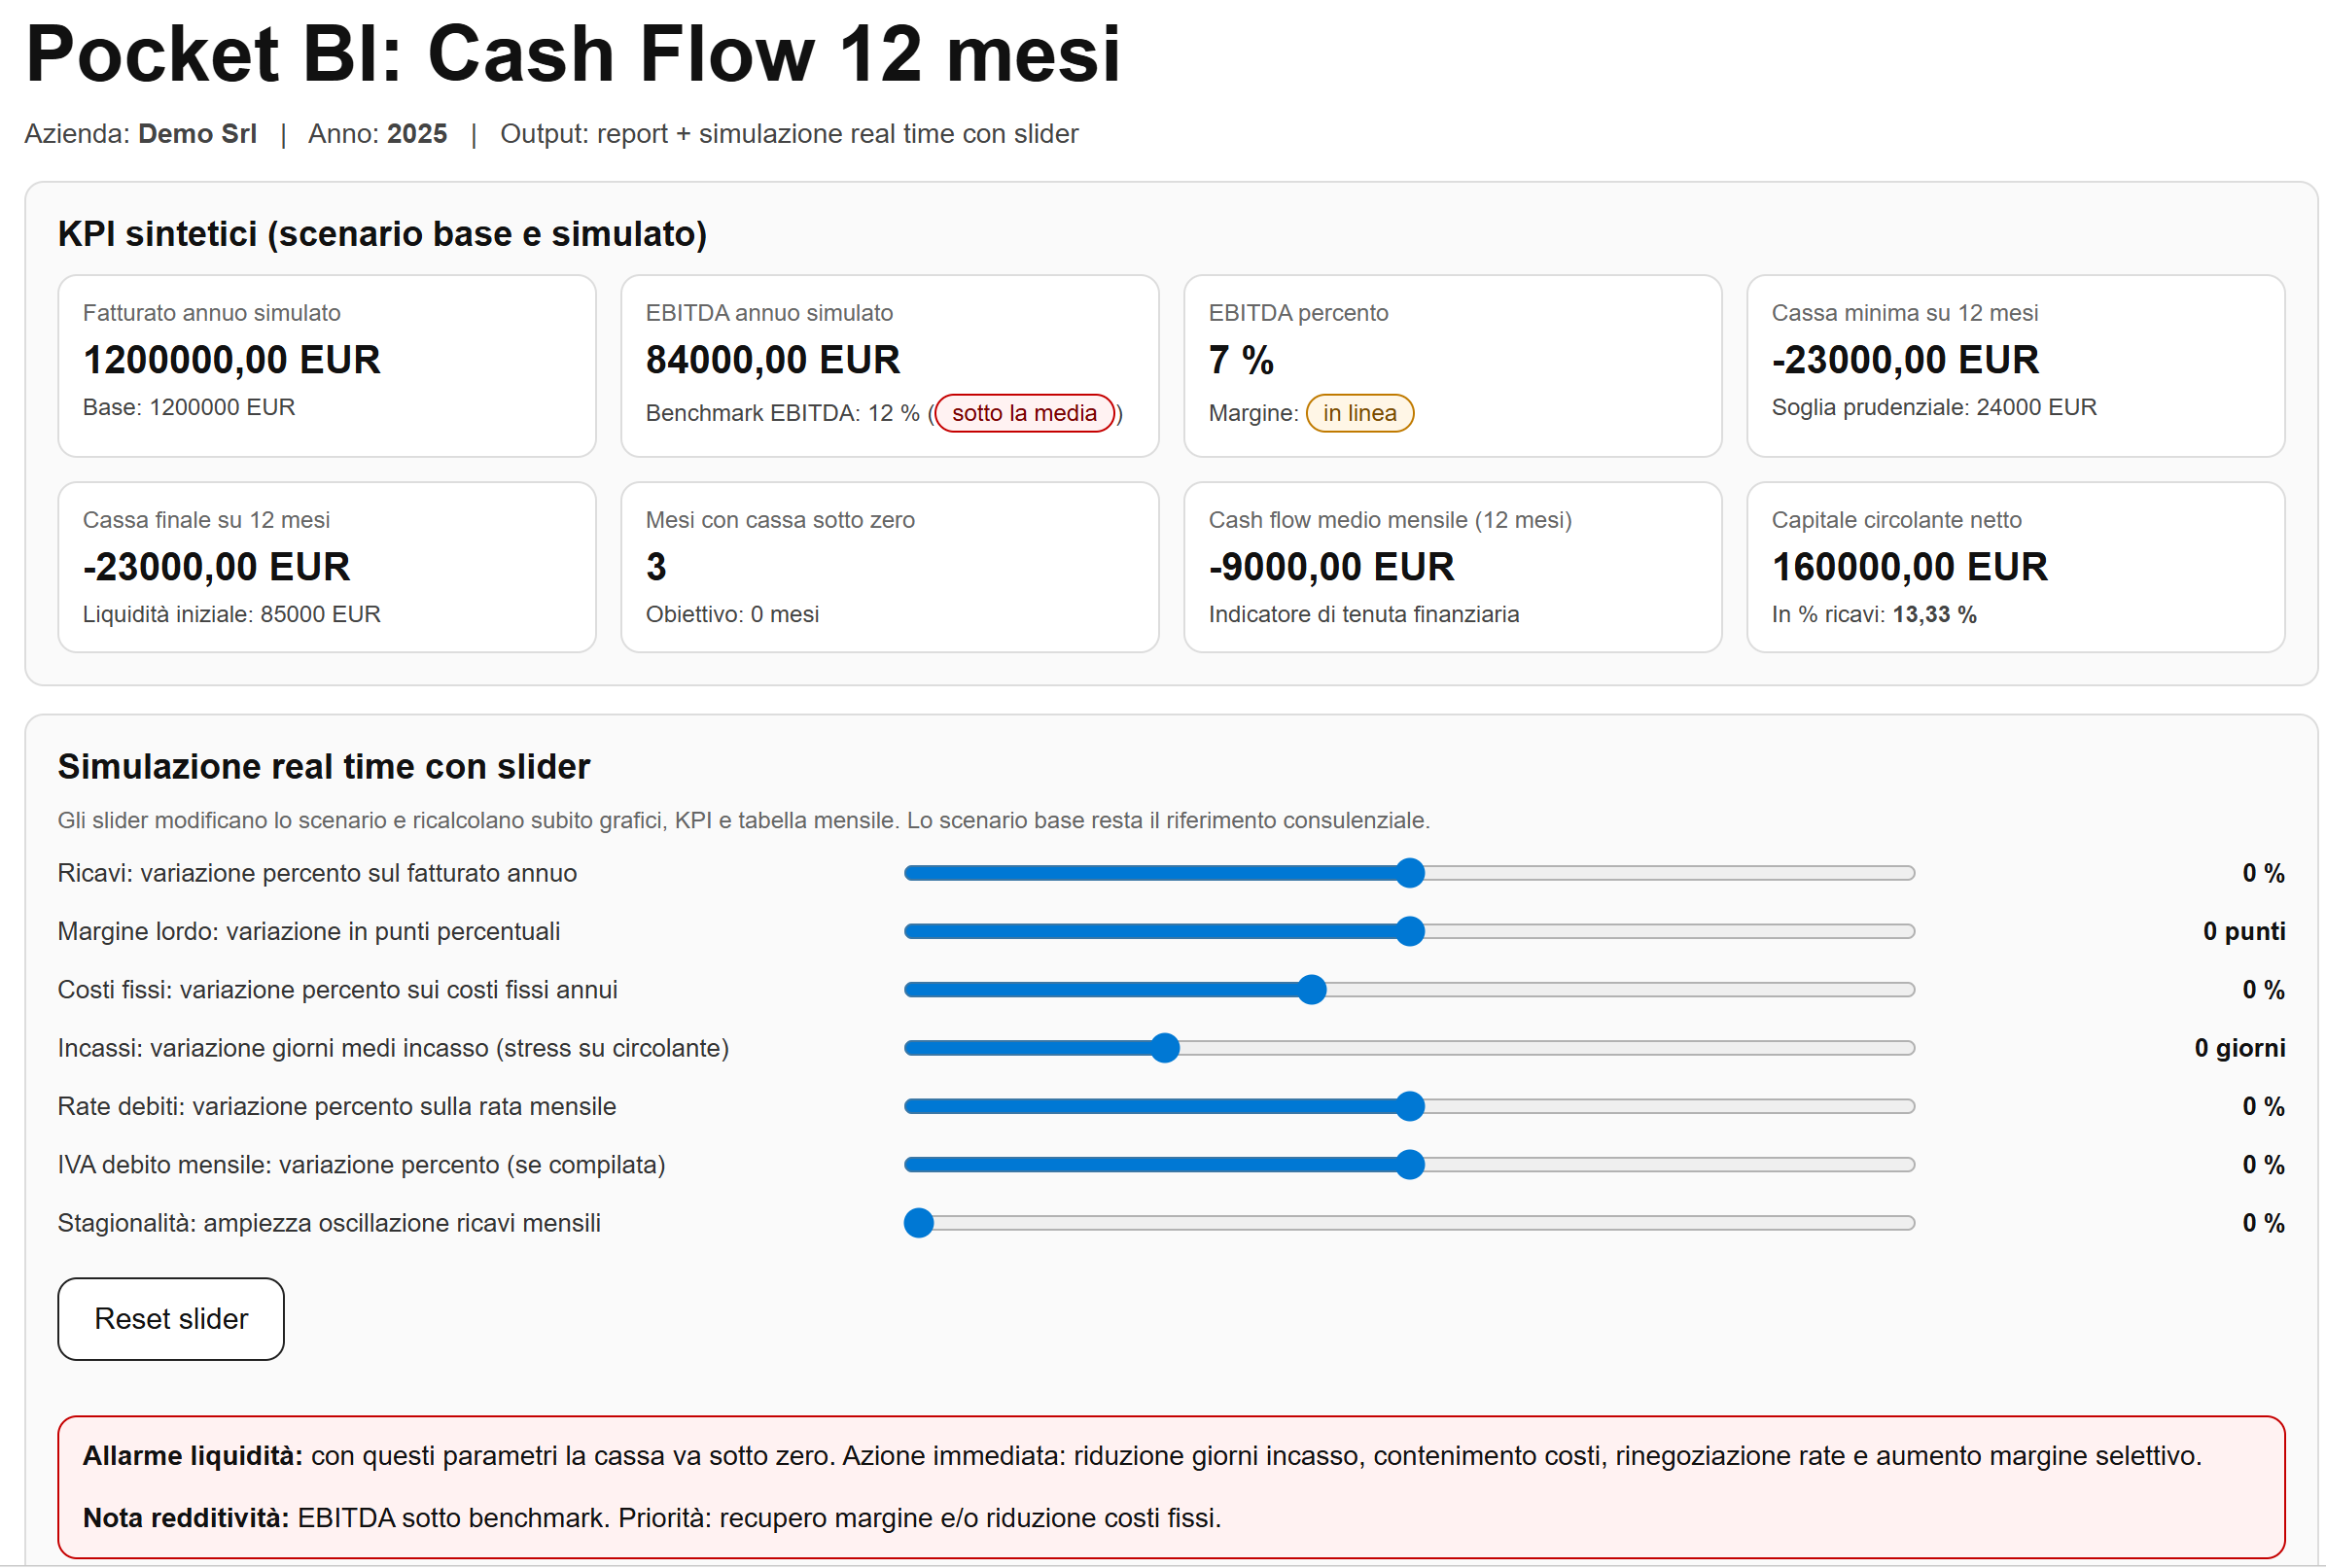Click the Allarme liquidità warning box
The image size is (2326, 1568).
[x=1170, y=1486]
